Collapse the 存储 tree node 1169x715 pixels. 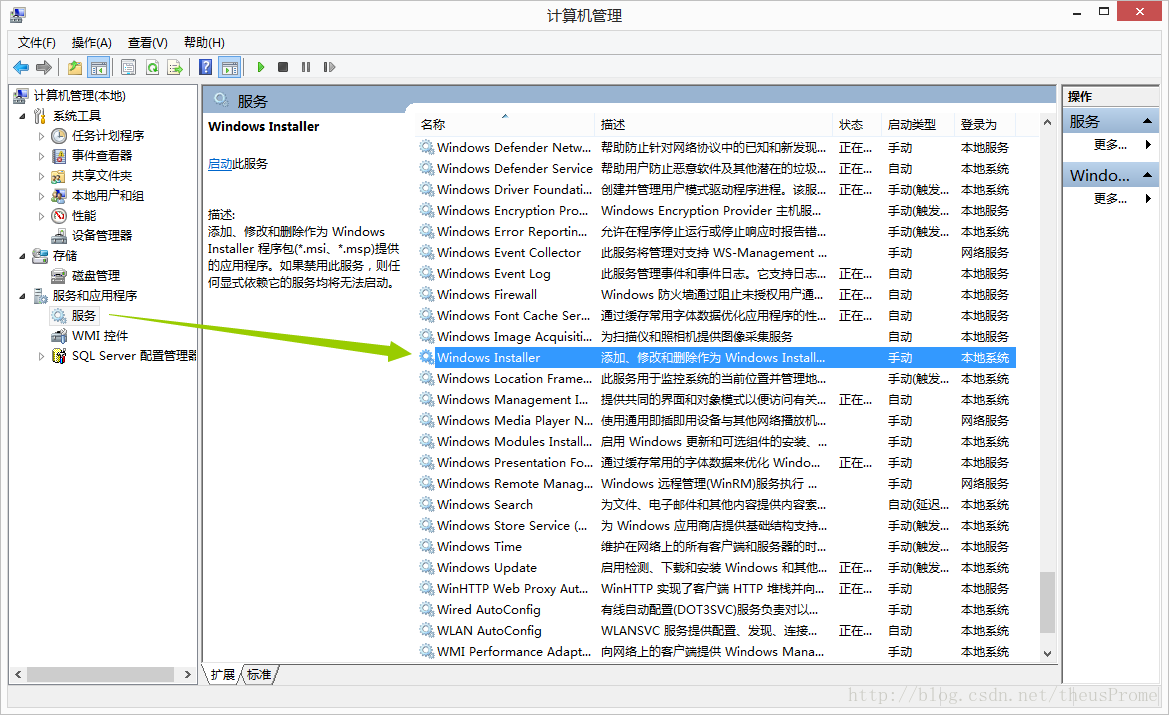(22, 256)
